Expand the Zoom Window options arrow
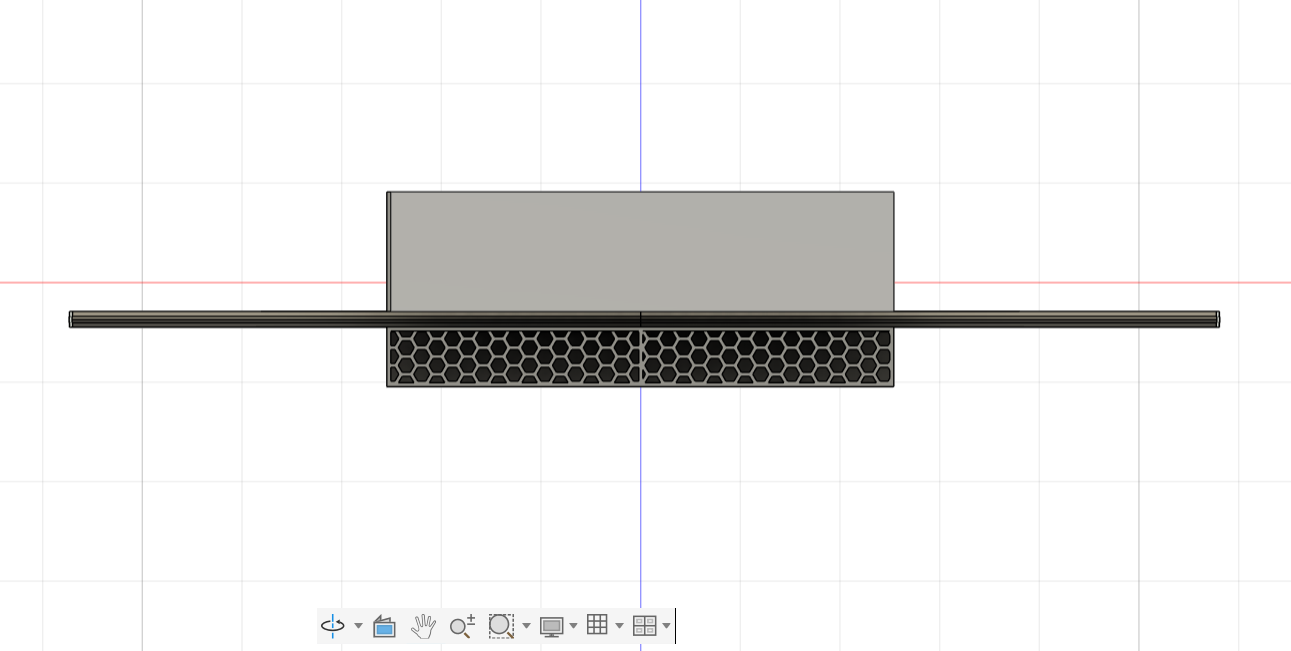1291x651 pixels. pyautogui.click(x=526, y=626)
